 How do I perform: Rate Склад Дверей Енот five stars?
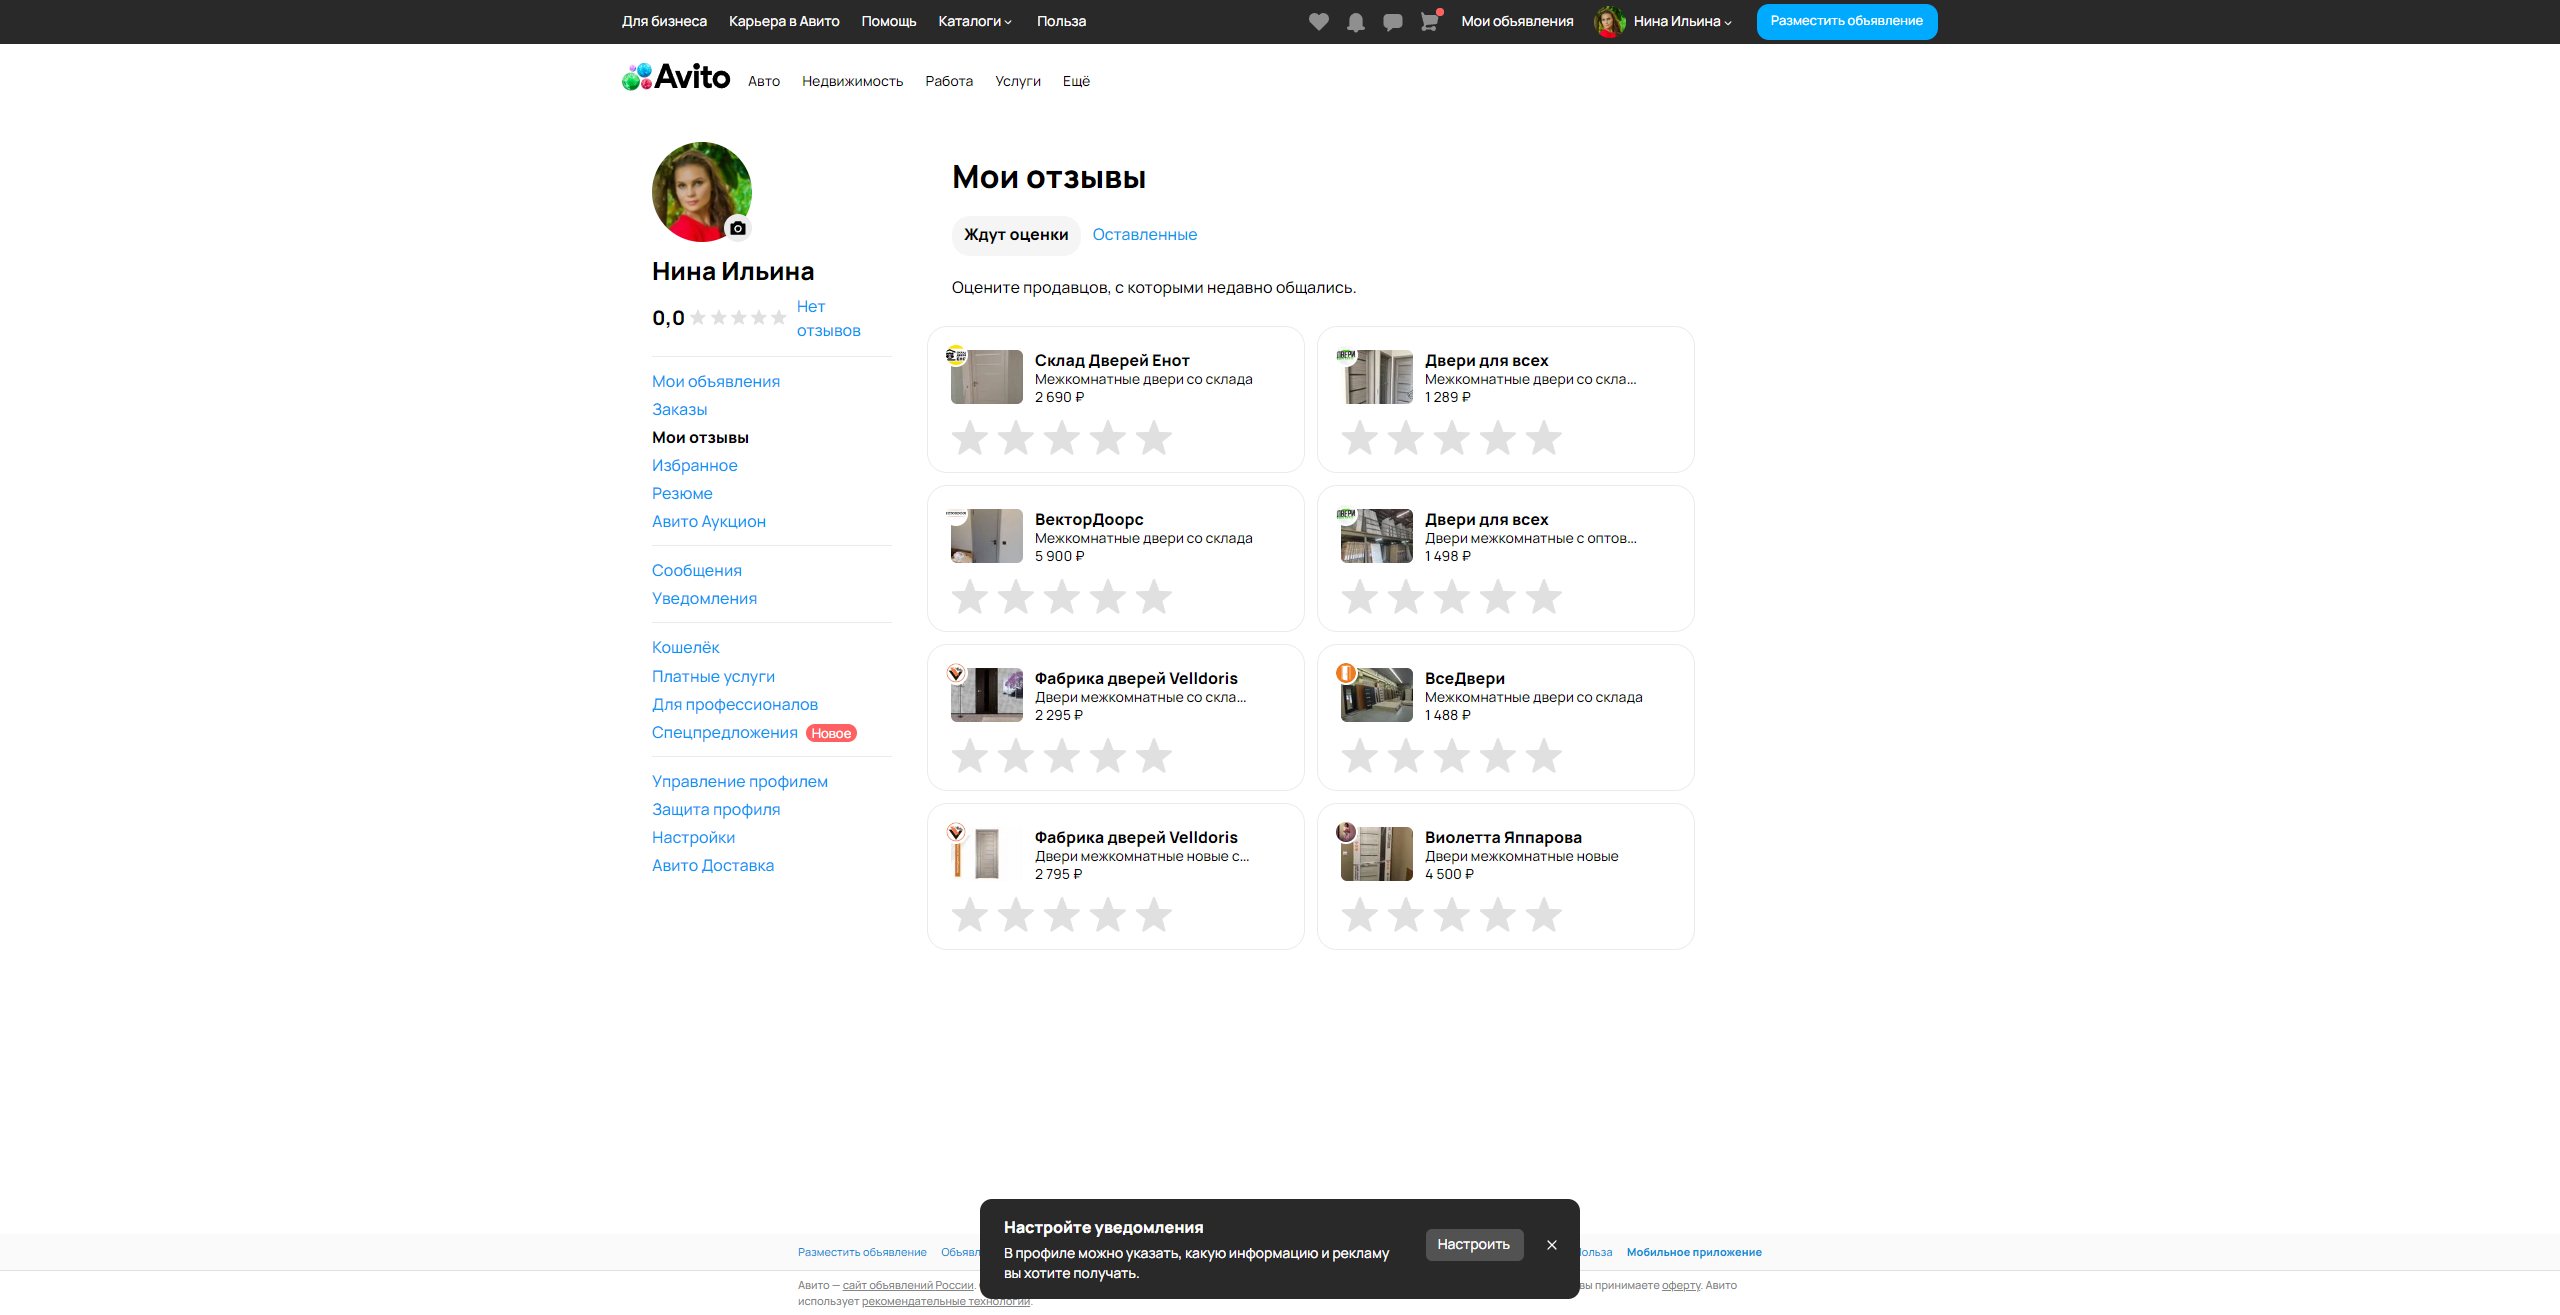tap(1153, 438)
